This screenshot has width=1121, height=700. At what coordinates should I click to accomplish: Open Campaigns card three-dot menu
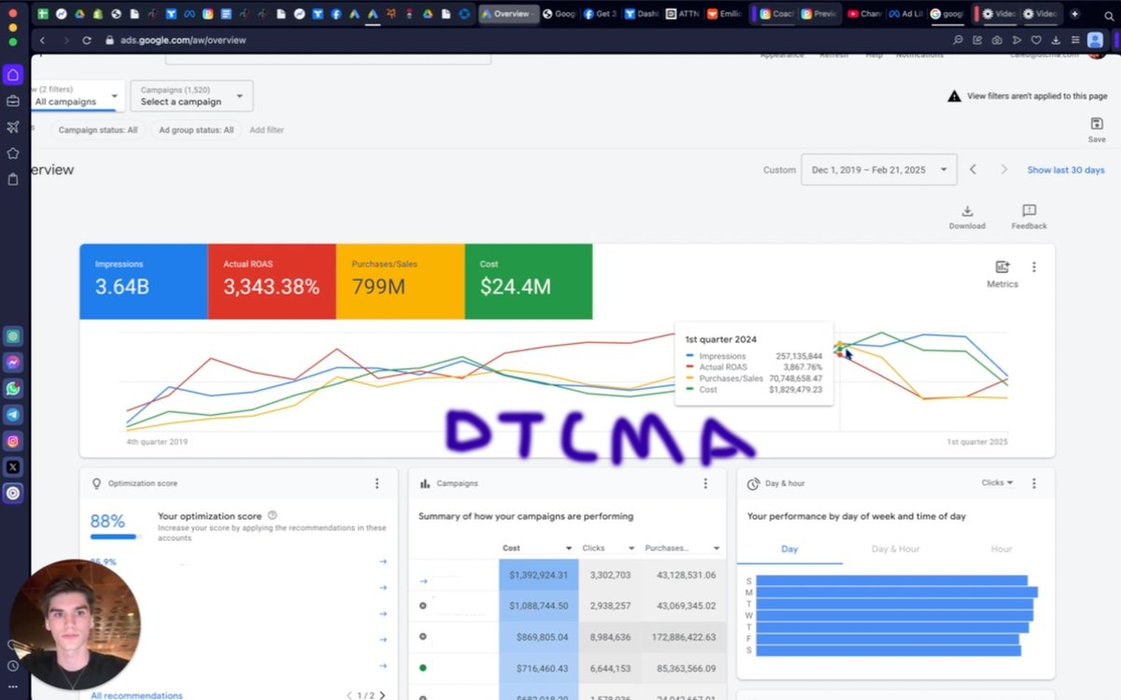tap(705, 484)
